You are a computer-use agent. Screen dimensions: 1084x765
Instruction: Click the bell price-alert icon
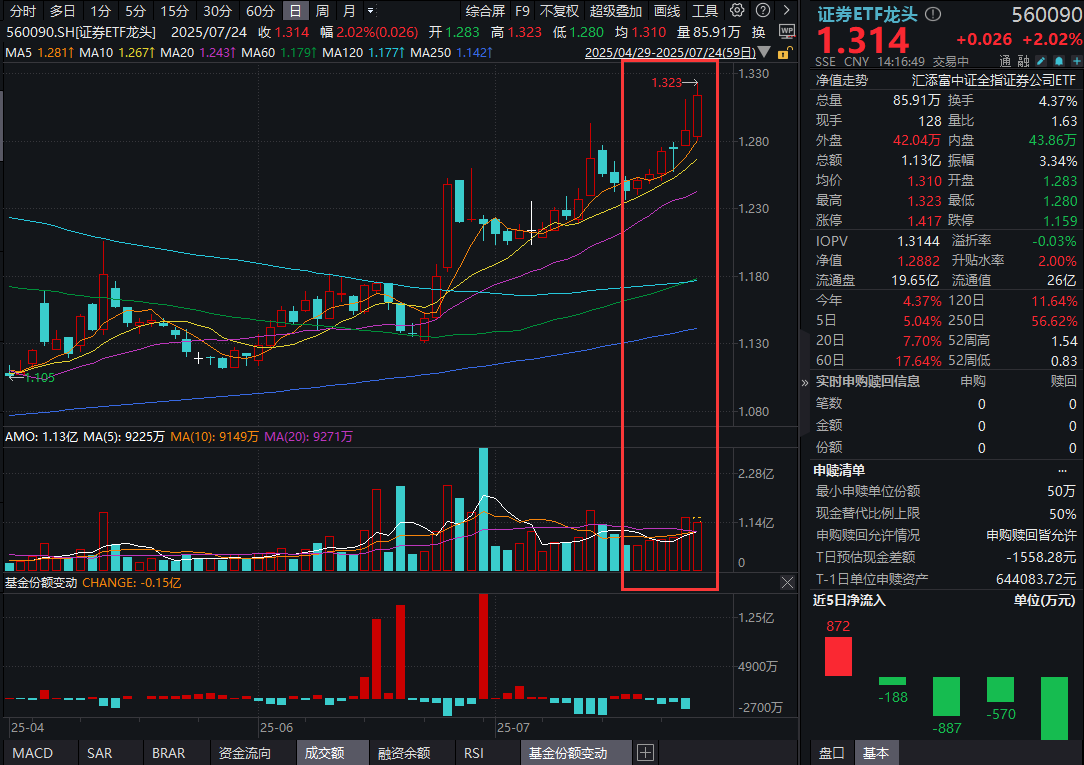coord(1058,62)
